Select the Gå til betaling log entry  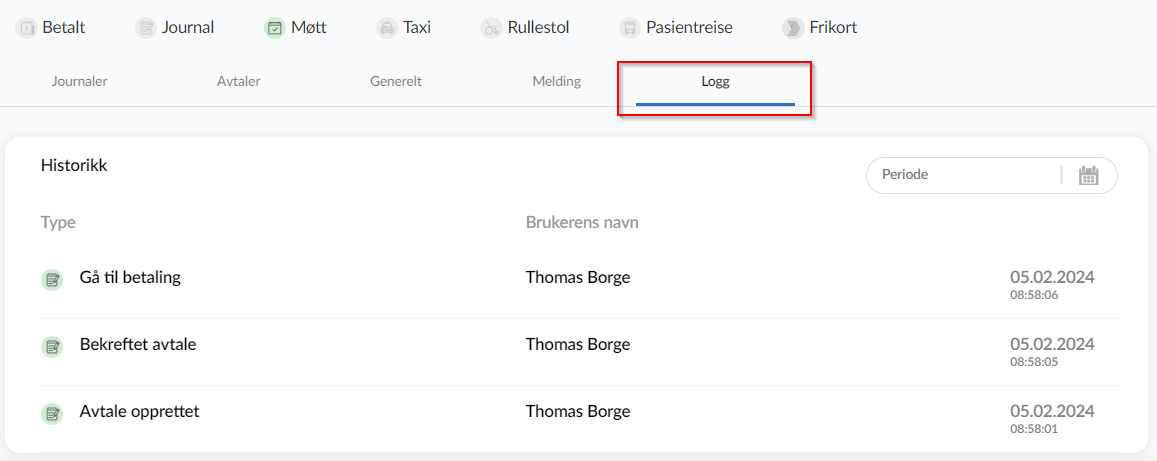click(579, 285)
